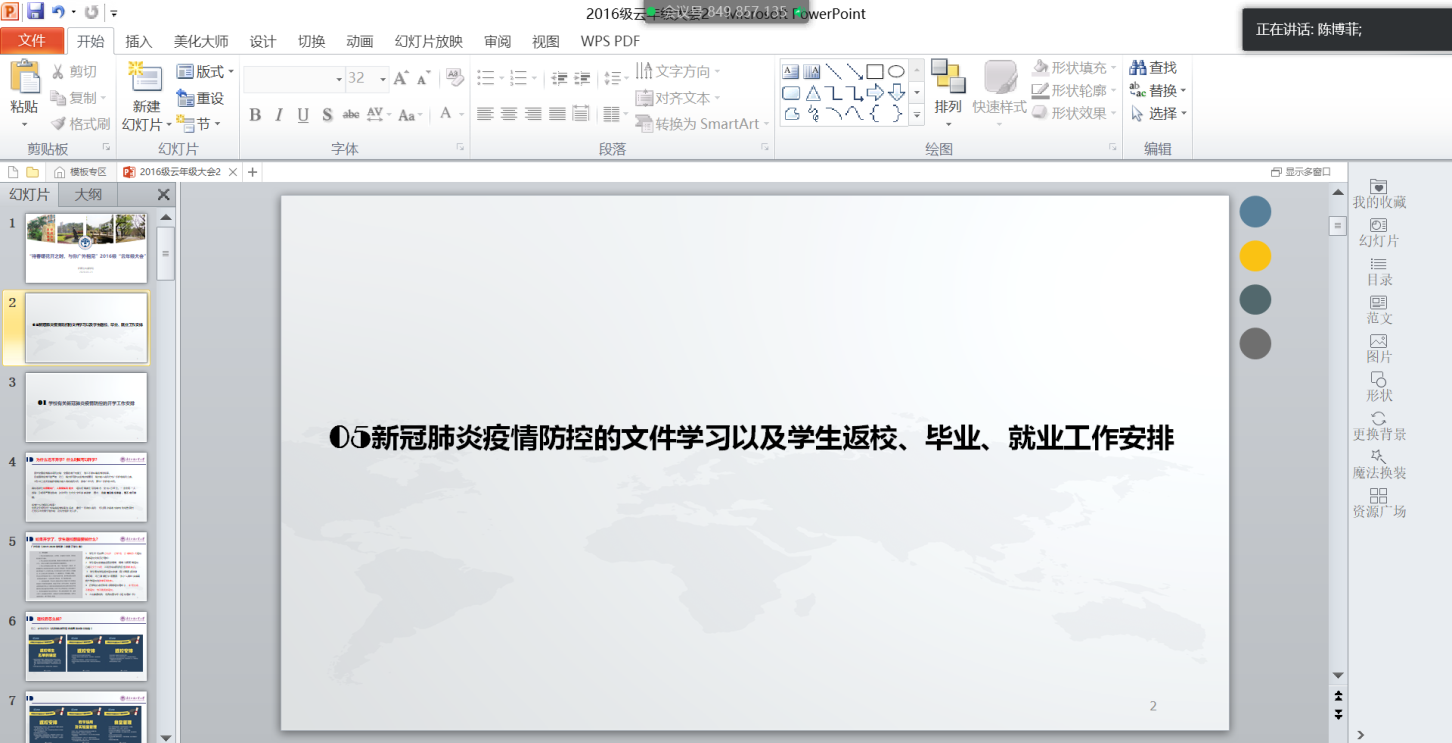
Task: Toggle Italic formatting
Action: [x=279, y=115]
